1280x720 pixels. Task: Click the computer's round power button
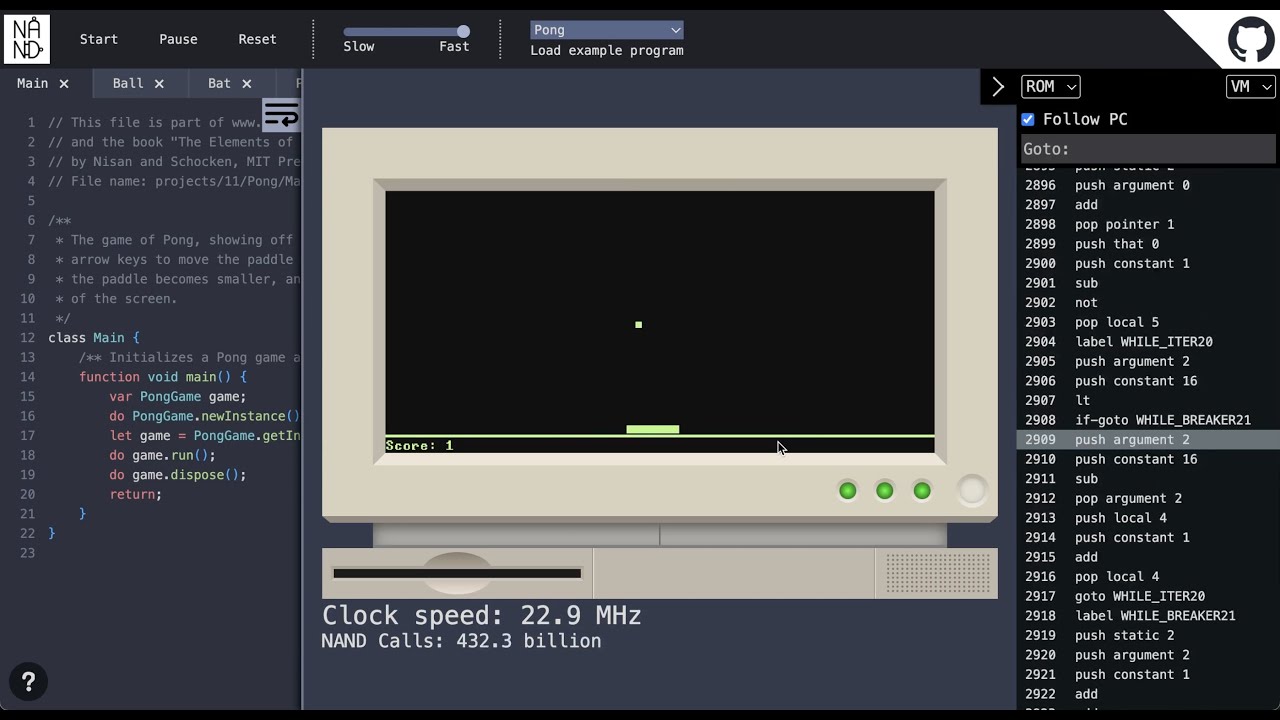pyautogui.click(x=972, y=490)
